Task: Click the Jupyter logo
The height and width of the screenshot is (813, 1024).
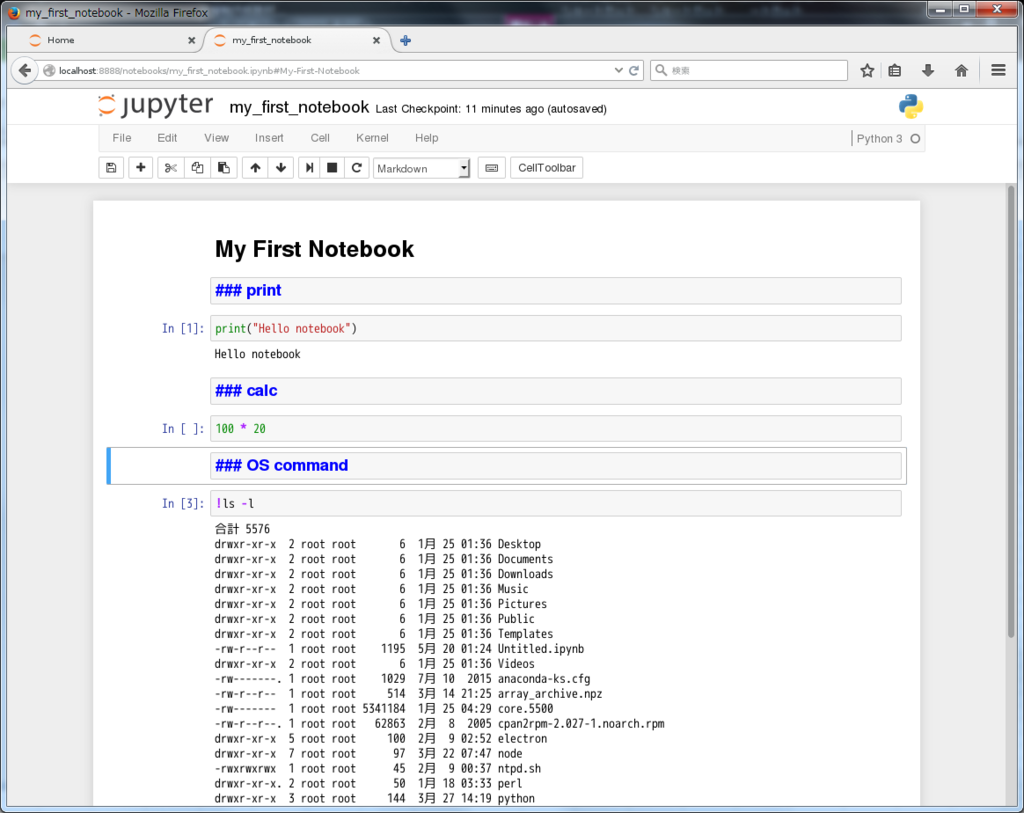Action: point(155,105)
